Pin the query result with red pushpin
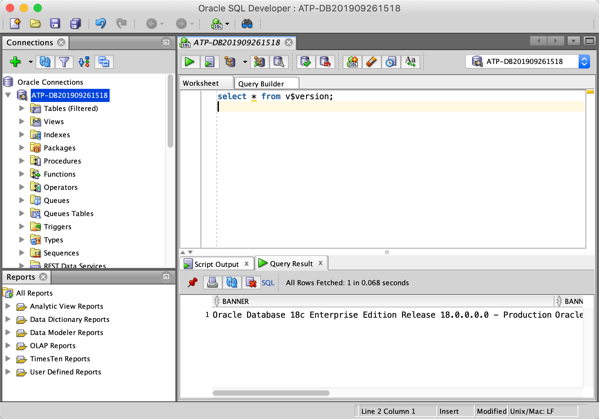Screen dimensions: 599x419 tap(193, 283)
